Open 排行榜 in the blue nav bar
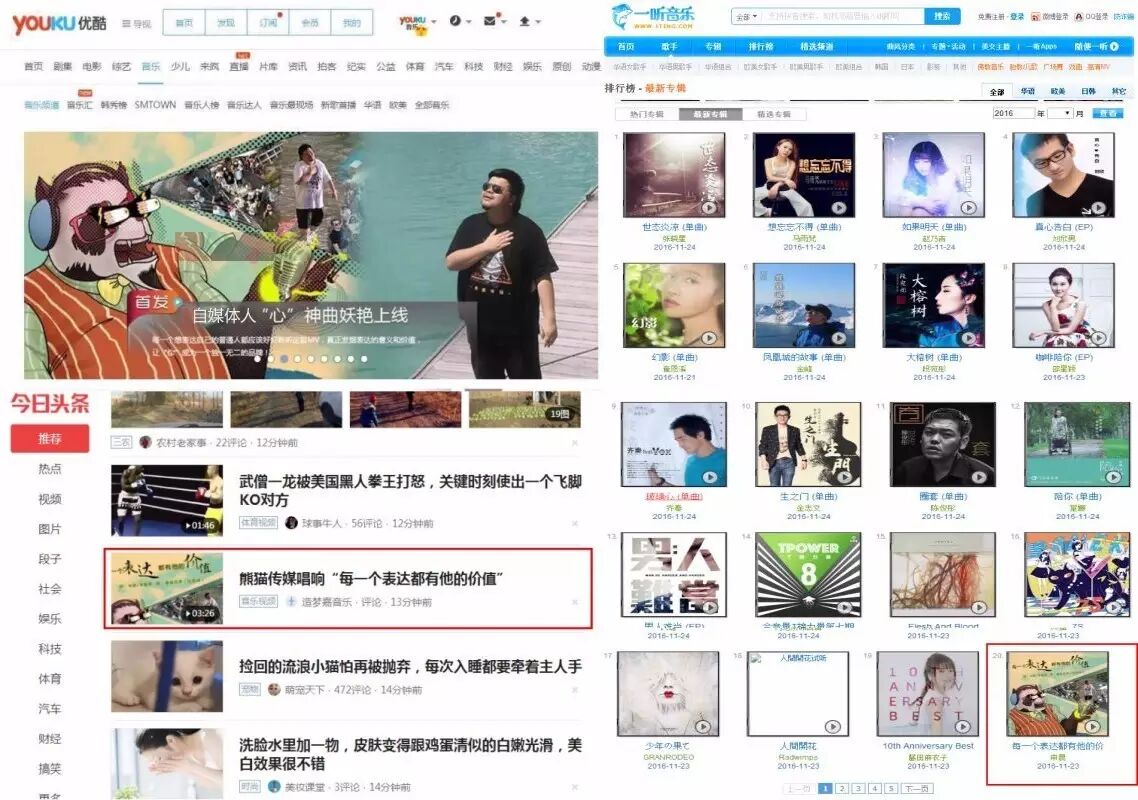 click(x=761, y=46)
